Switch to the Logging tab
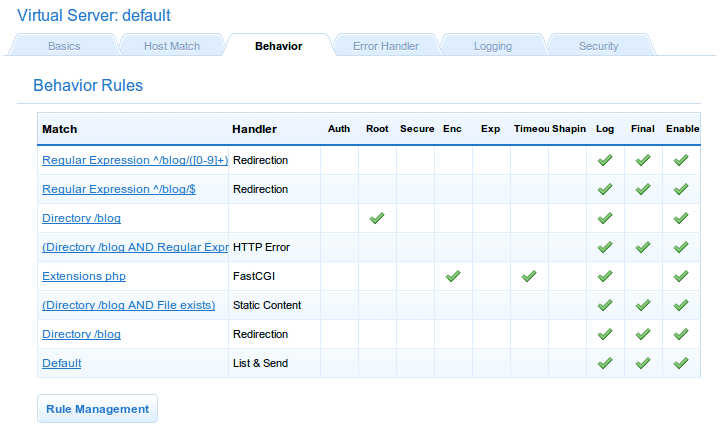The width and height of the screenshot is (724, 438). click(492, 46)
